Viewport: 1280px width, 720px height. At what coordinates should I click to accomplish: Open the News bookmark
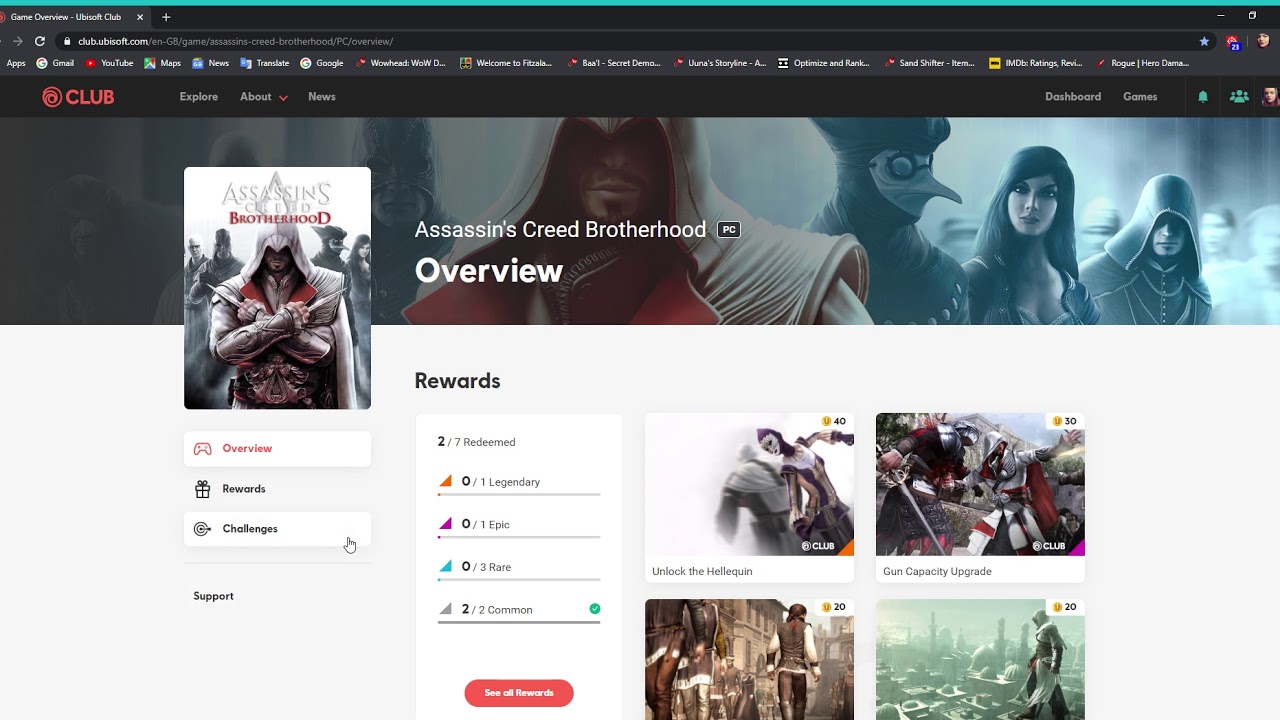(210, 63)
